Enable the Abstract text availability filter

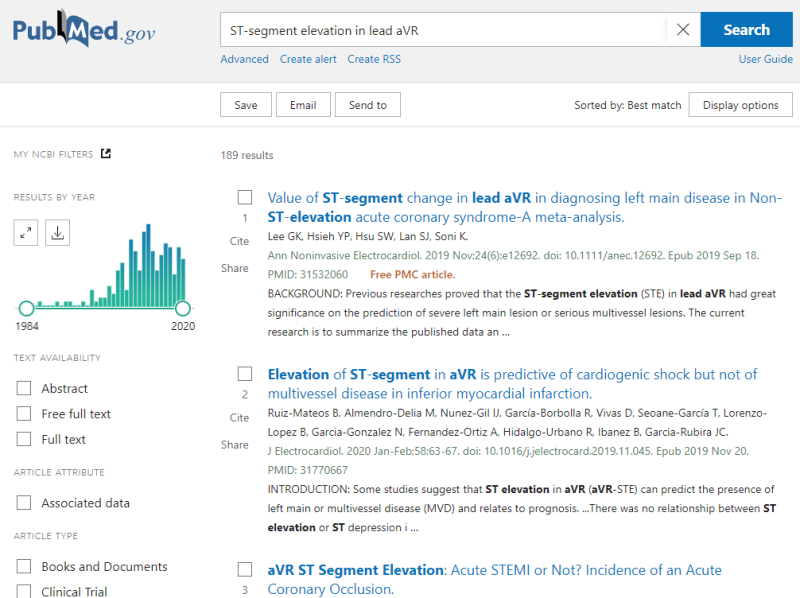[x=23, y=388]
